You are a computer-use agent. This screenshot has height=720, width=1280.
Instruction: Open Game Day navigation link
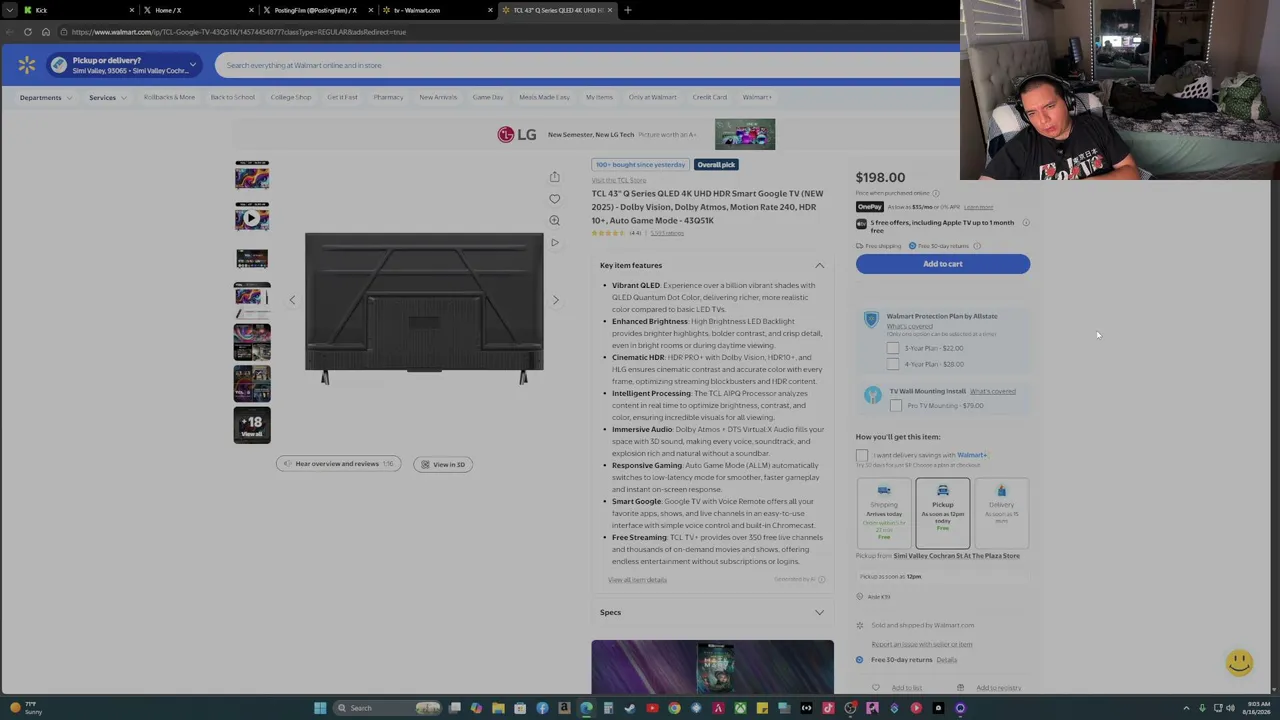(x=488, y=97)
